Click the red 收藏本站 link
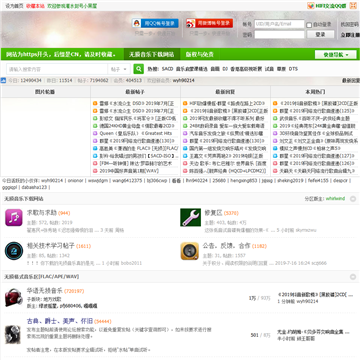 (x=35, y=6)
